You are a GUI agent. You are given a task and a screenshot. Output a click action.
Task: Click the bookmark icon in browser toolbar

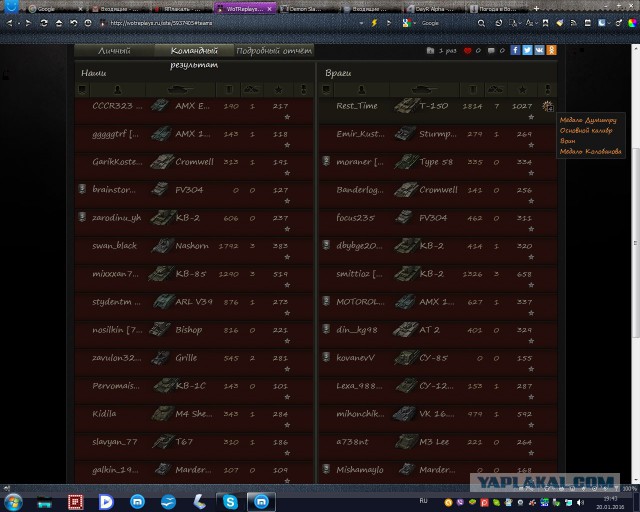[545, 23]
